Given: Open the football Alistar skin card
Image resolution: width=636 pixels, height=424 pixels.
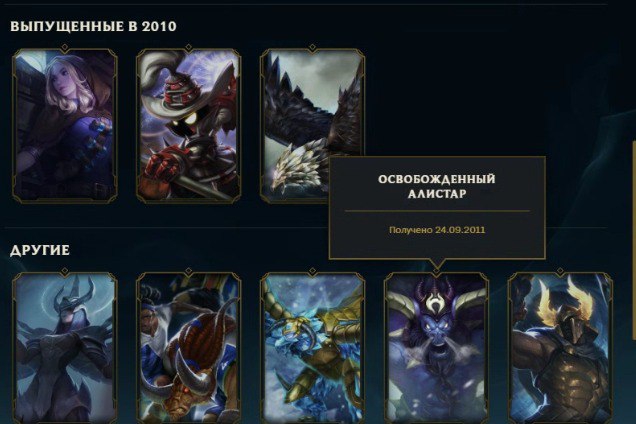Looking at the screenshot, I should click(x=189, y=348).
